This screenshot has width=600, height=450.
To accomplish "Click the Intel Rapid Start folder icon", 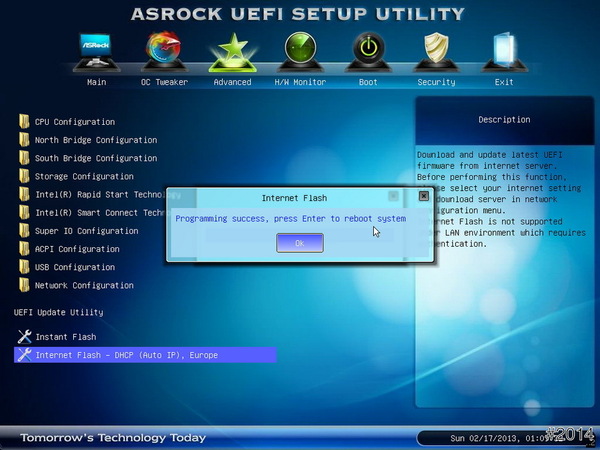I will point(24,194).
